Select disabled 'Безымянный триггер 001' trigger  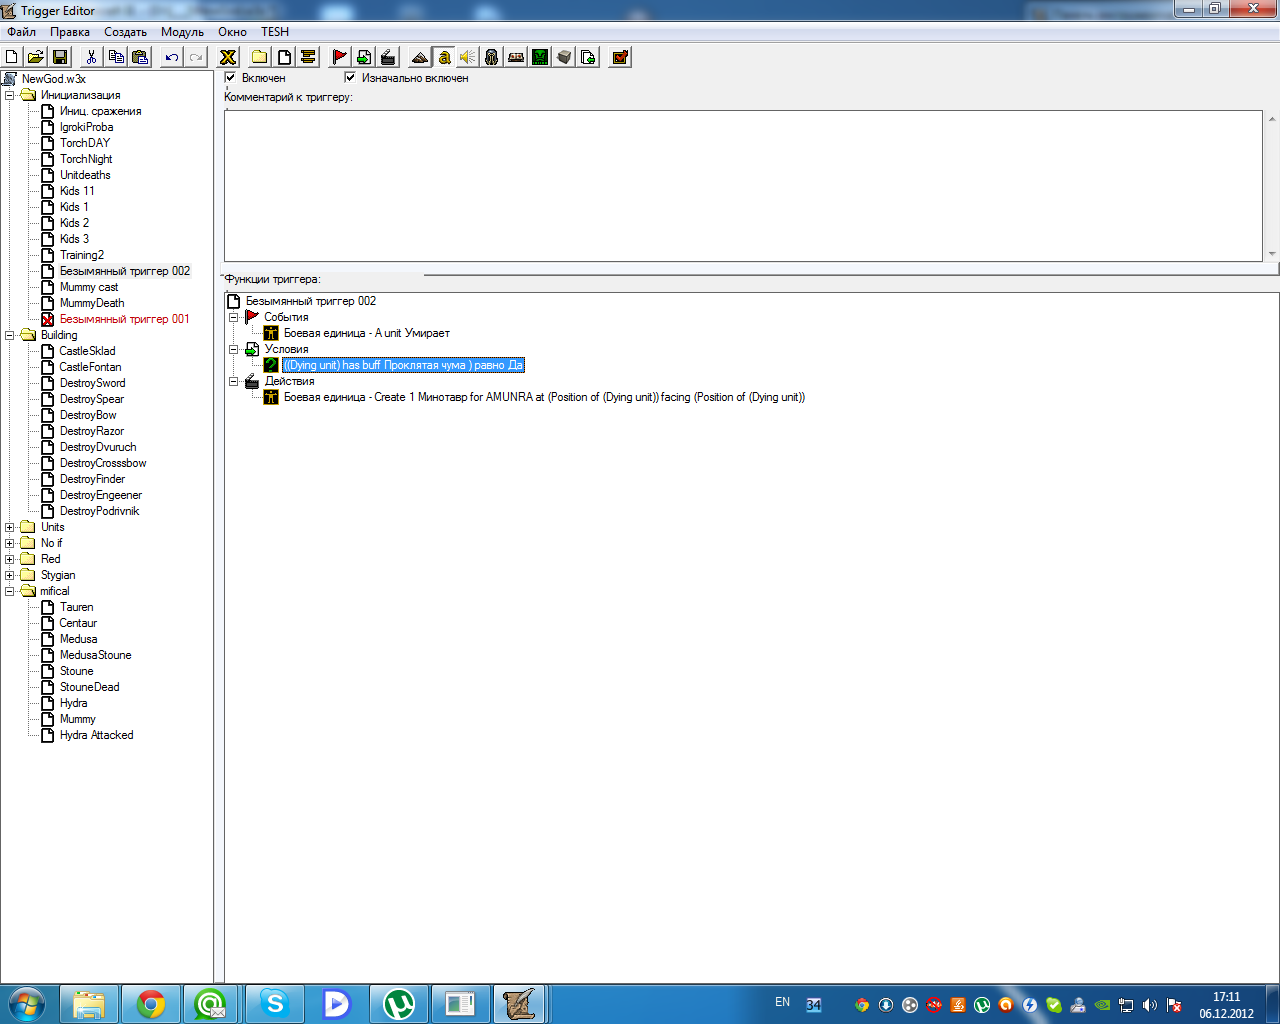(124, 319)
